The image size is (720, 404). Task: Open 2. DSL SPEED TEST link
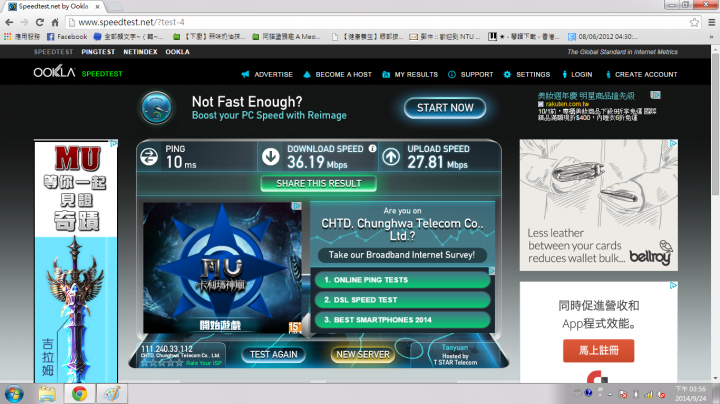(402, 300)
